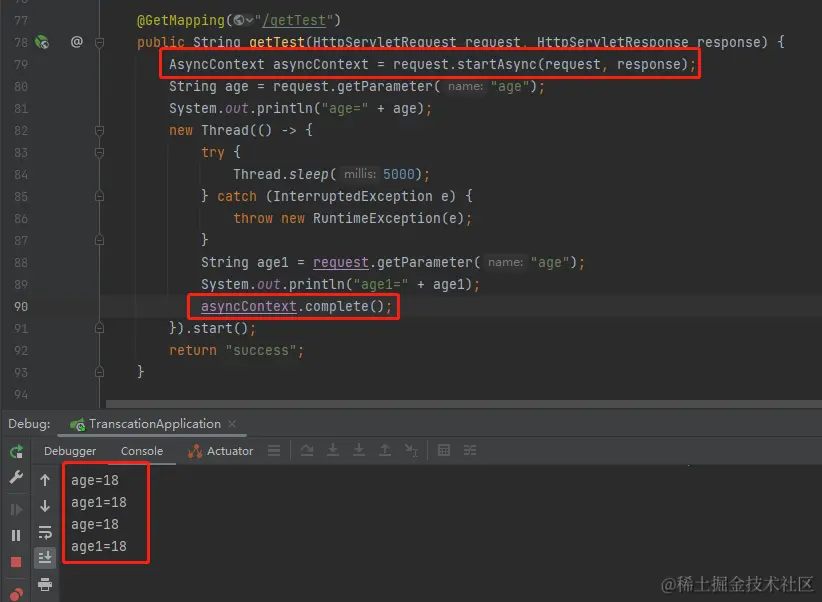Rerun TranscationApplication with the green rerun icon
The image size is (822, 602).
[17, 452]
